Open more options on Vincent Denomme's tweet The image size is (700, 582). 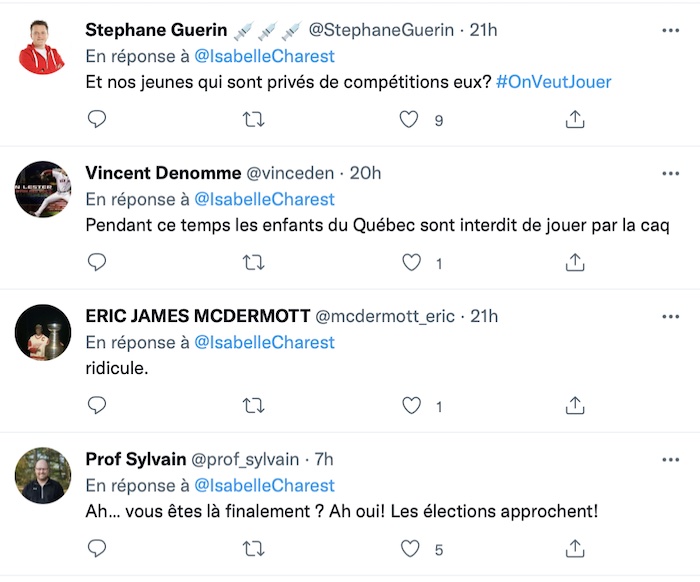coord(670,174)
